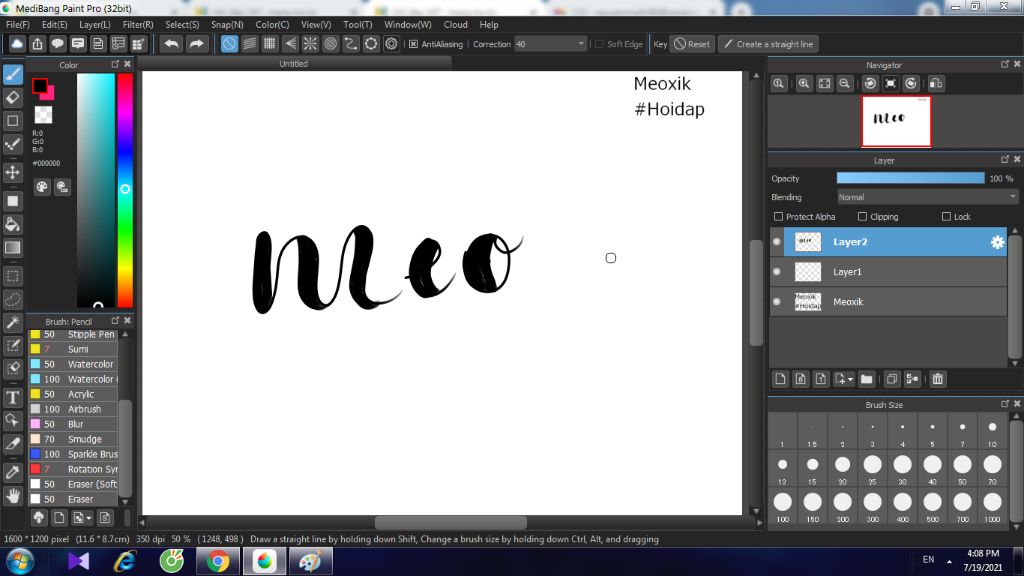The image size is (1024, 576).
Task: Click the canvas horizontal scrollbar
Action: click(x=451, y=522)
